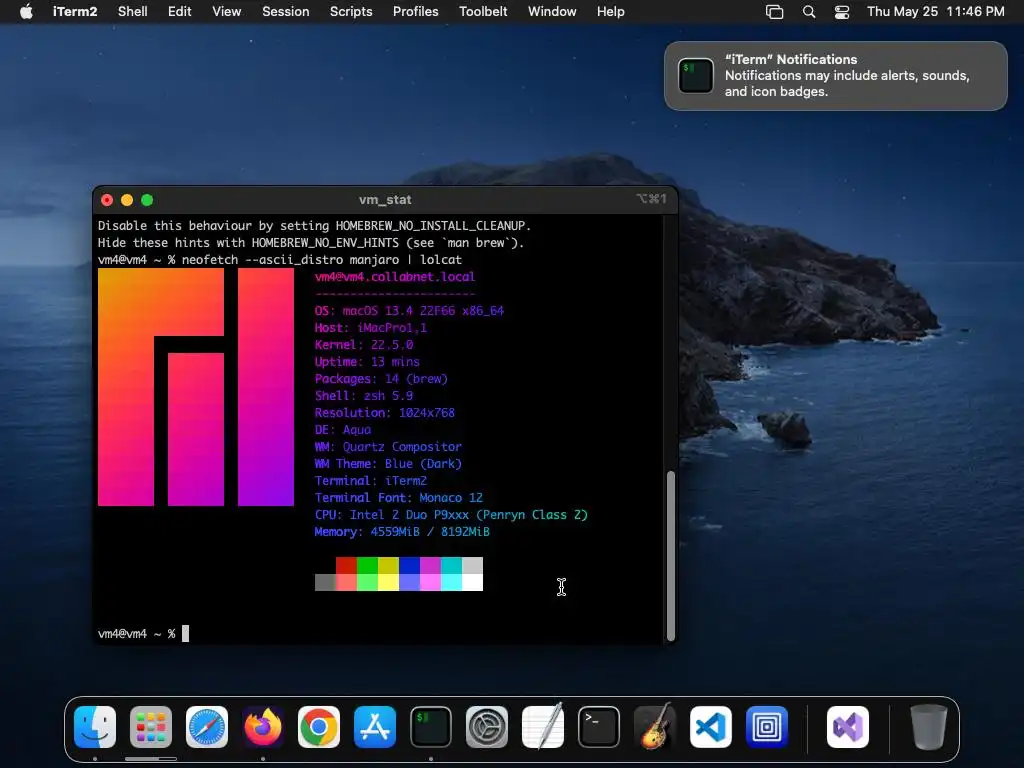Click the red color block in neofetch palette
This screenshot has width=1024, height=768.
coord(346,566)
